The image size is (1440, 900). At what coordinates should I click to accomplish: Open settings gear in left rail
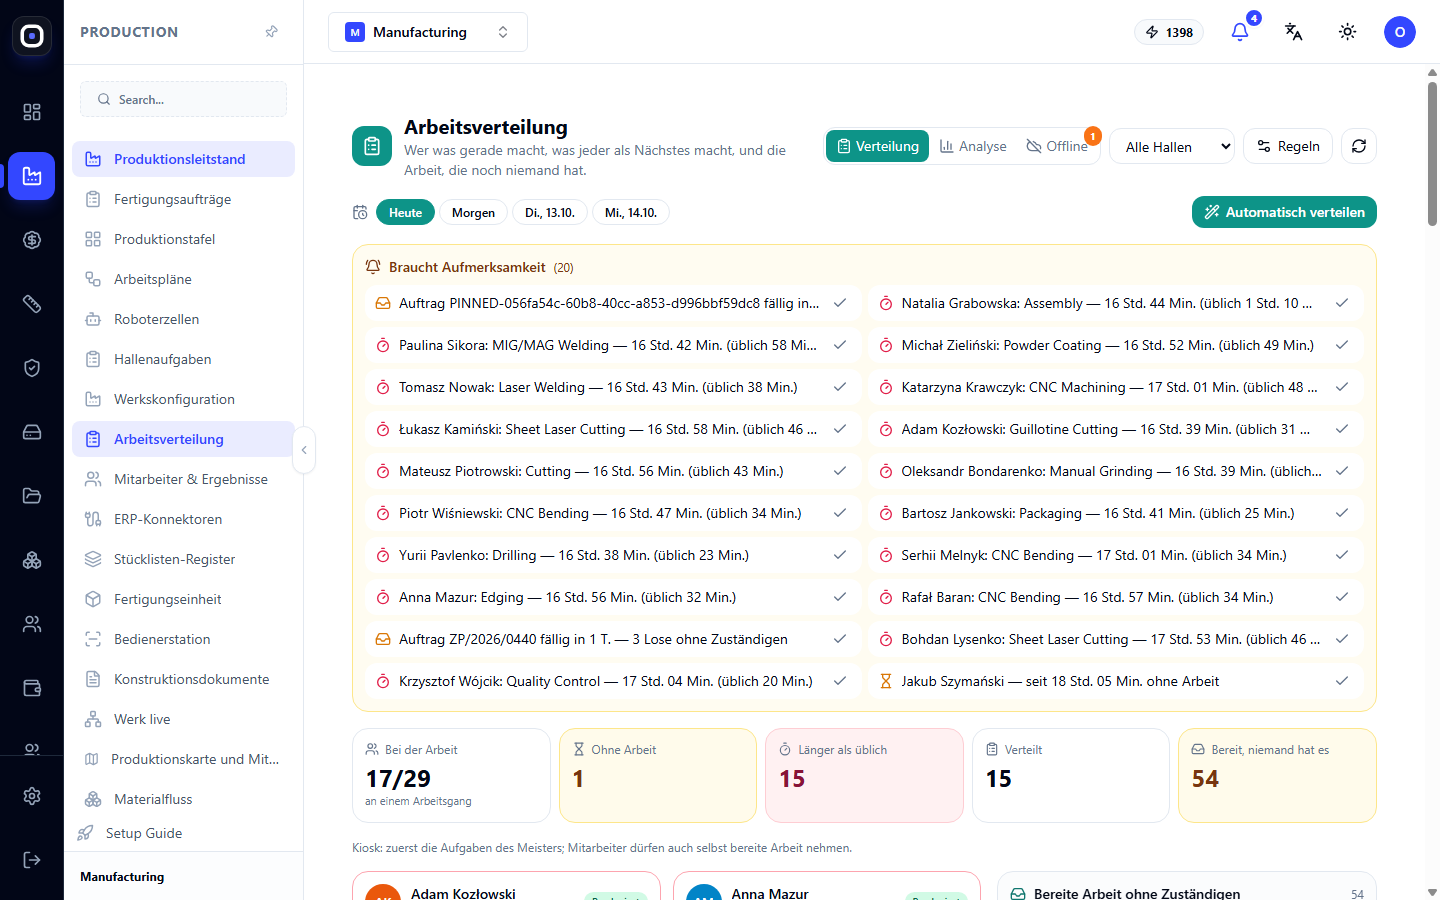click(32, 796)
